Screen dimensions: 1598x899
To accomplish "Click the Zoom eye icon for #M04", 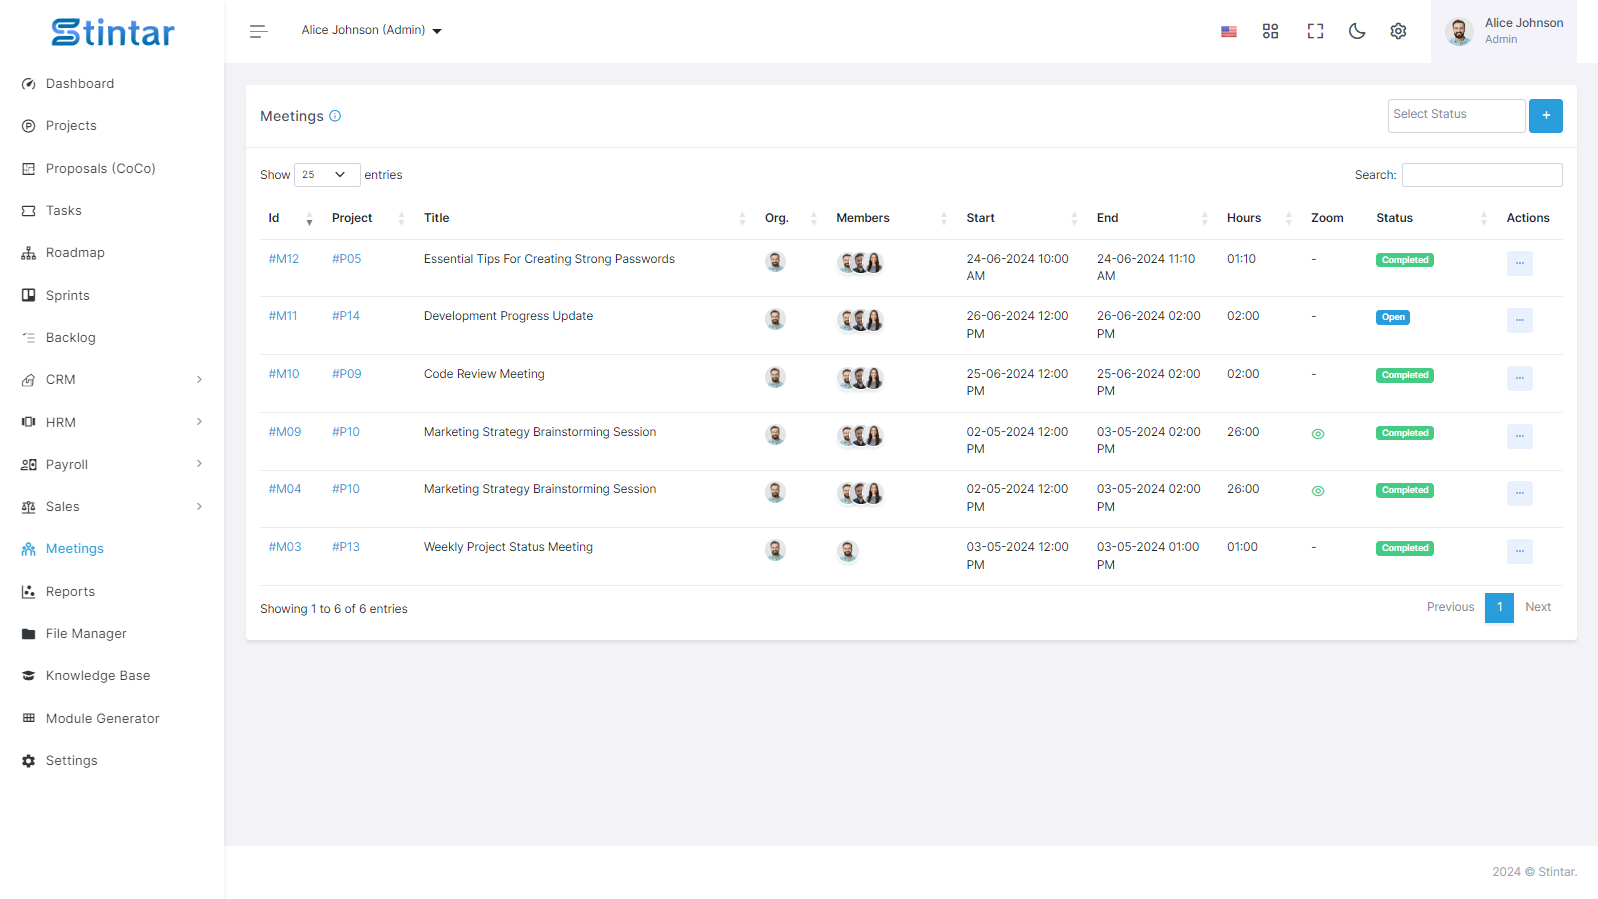I will click(1318, 491).
